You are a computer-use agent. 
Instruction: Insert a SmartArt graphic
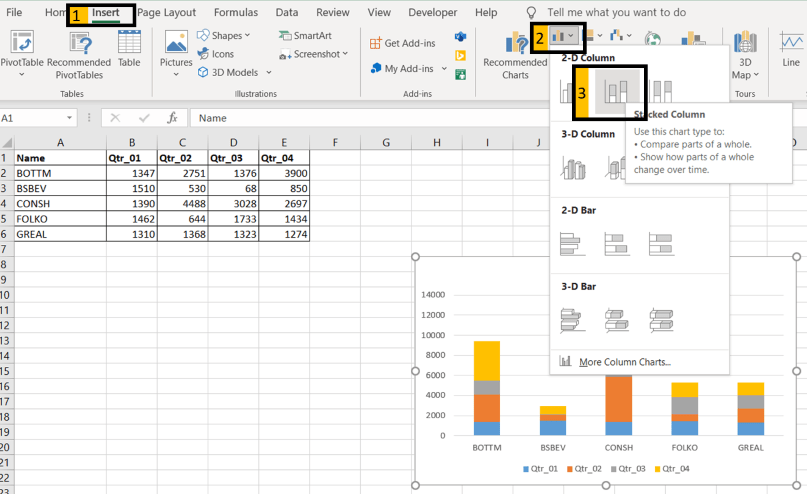point(305,36)
